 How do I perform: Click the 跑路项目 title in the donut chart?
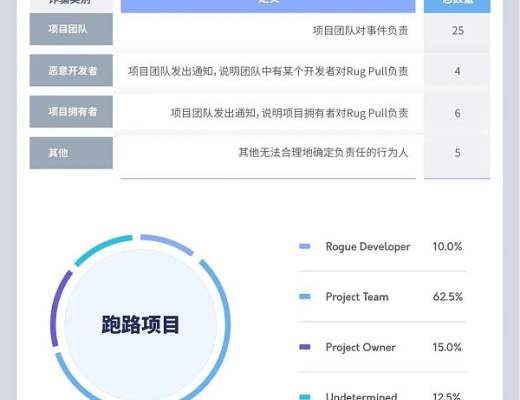(140, 324)
